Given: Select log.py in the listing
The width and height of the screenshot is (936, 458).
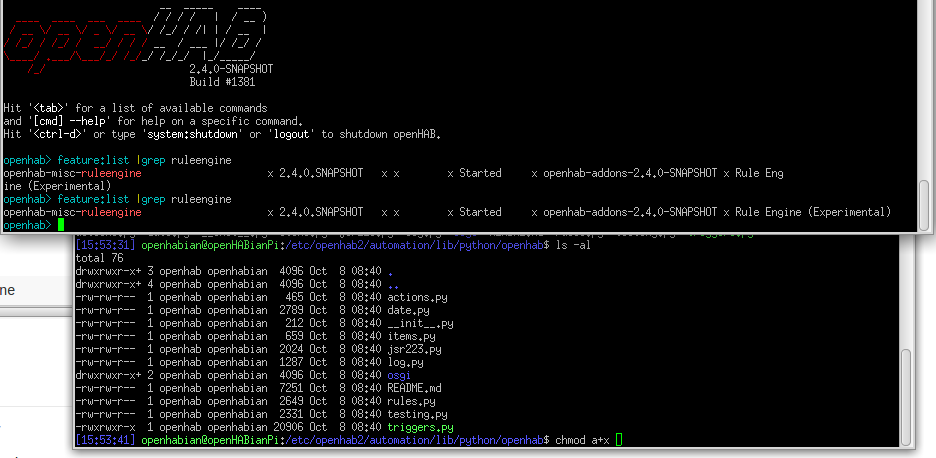Looking at the screenshot, I should coord(405,362).
